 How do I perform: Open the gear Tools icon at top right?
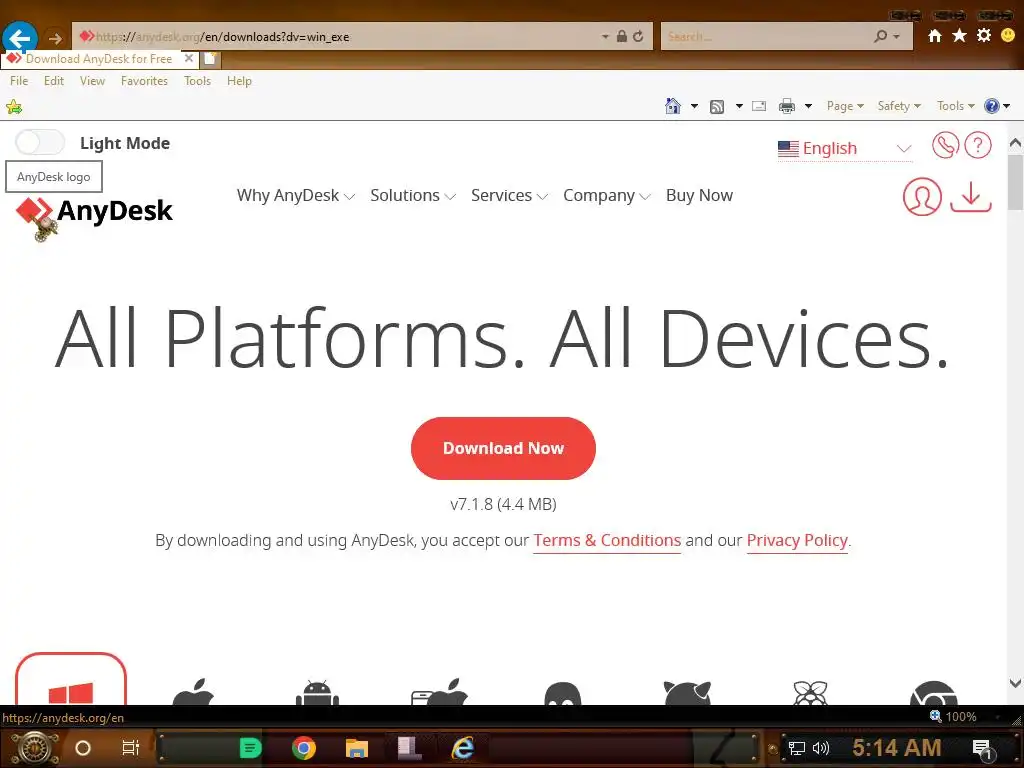click(x=984, y=36)
